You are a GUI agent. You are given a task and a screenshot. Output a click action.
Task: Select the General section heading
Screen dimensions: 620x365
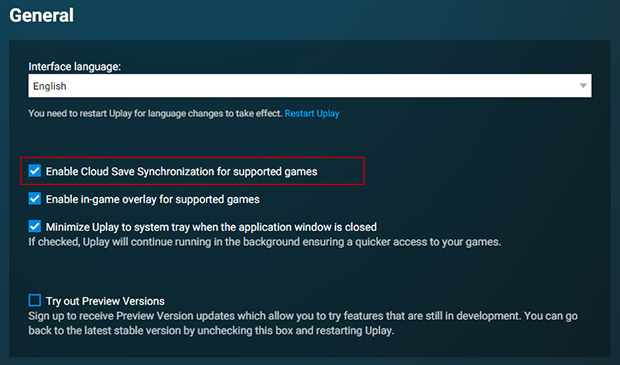point(42,16)
